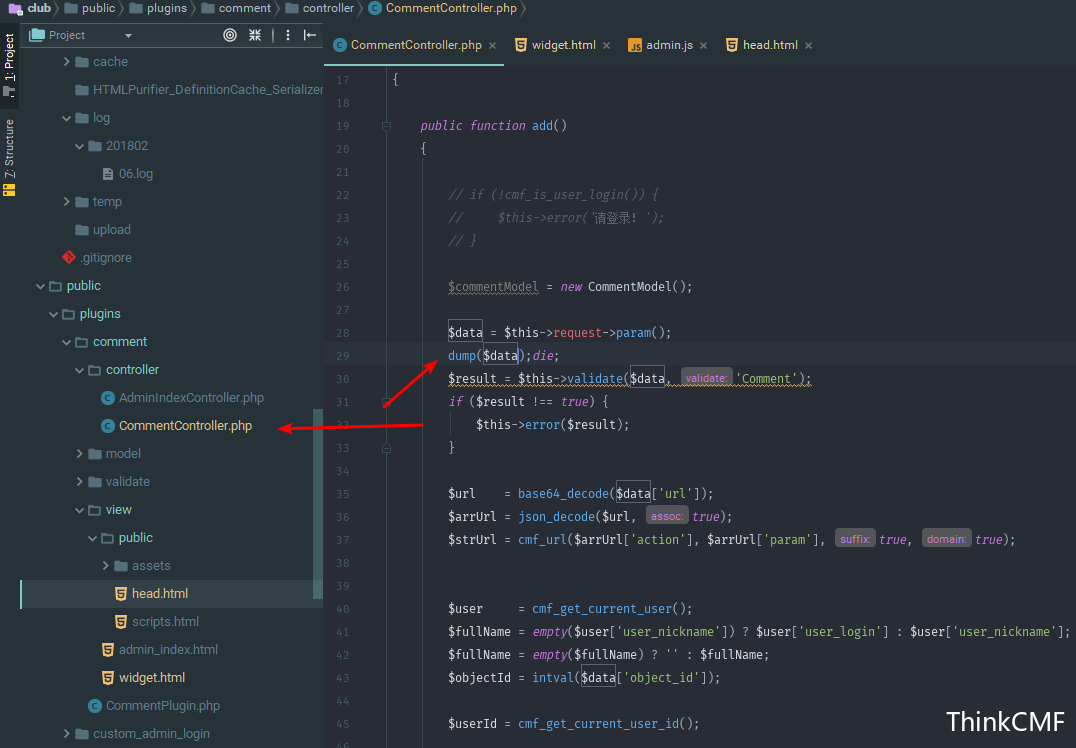
Task: Click 'plugins' in the breadcrumb path
Action: (x=166, y=8)
